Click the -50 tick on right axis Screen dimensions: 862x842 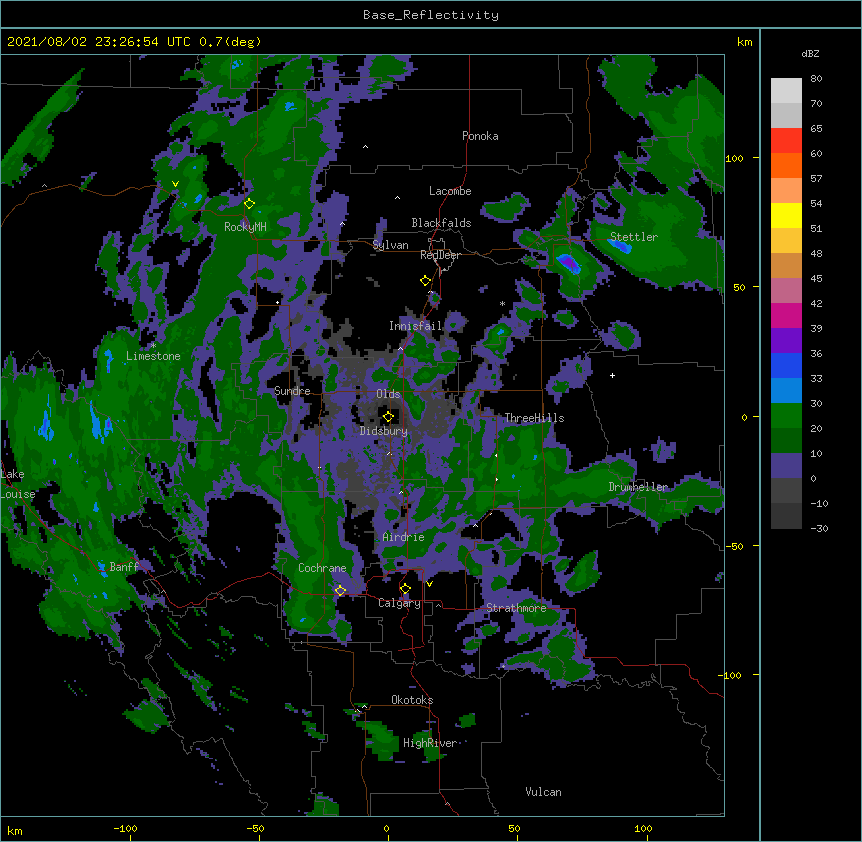click(x=734, y=546)
